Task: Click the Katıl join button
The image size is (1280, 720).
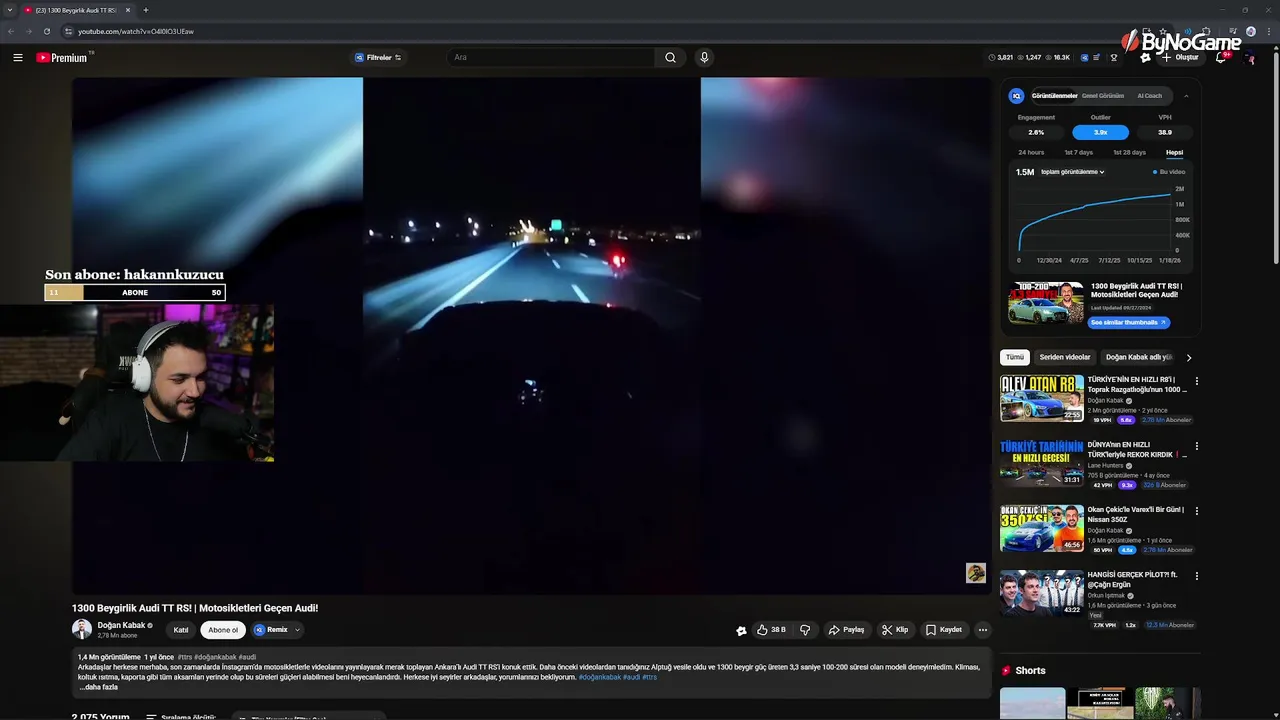Action: tap(181, 630)
